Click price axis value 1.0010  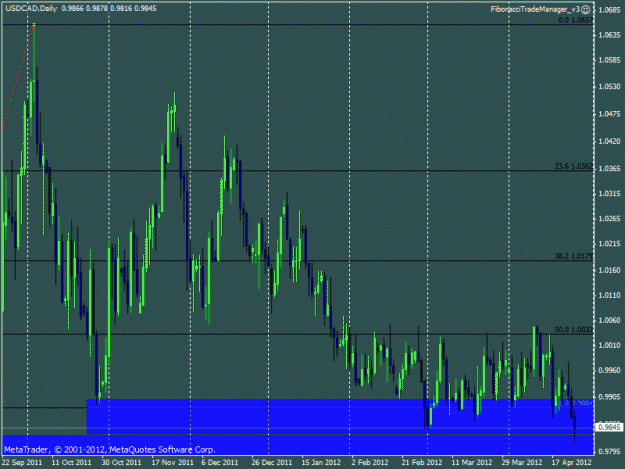click(609, 345)
